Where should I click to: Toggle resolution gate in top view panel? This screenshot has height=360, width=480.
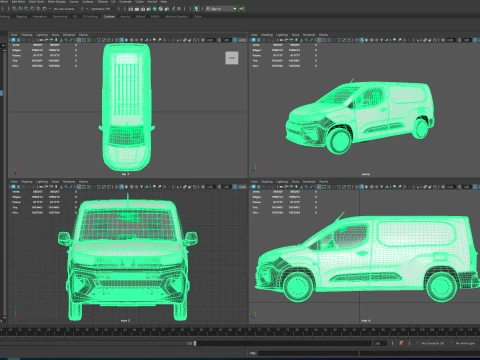[x=89, y=40]
